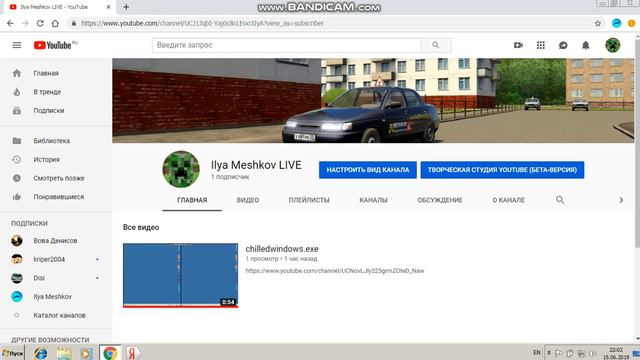
Task: Bookmark this page with the star
Action: [x=598, y=23]
